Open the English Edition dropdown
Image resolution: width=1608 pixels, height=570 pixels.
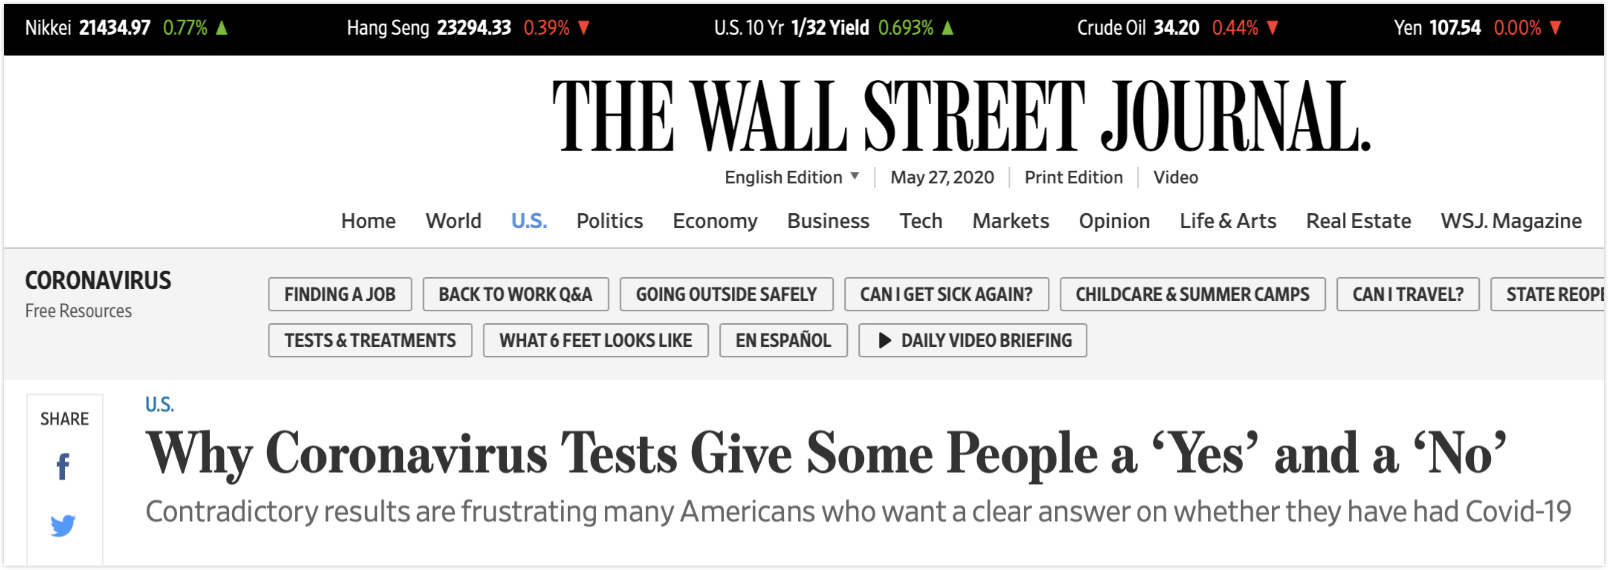pos(791,177)
